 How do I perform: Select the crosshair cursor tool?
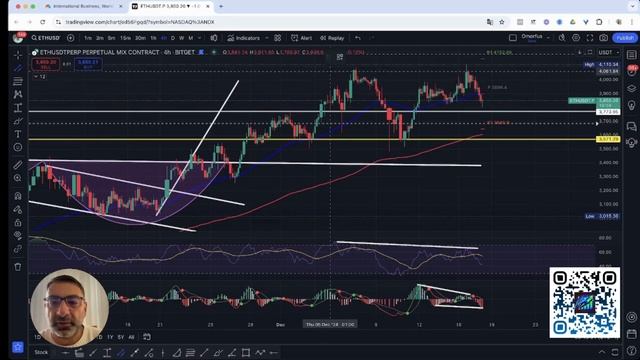pyautogui.click(x=18, y=55)
